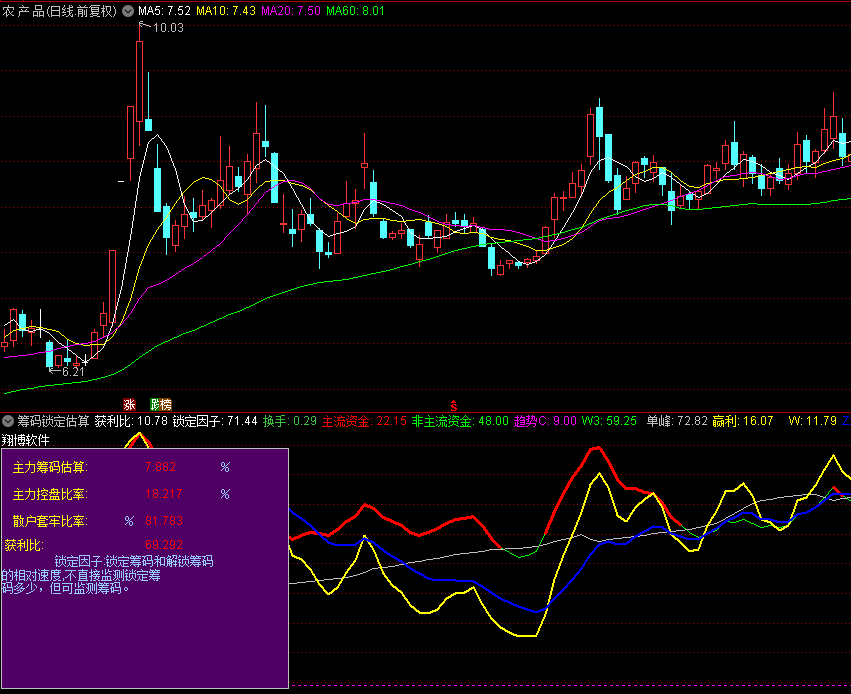Click the MA10: 7.43 label
Viewport: 851px width, 694px height.
point(226,11)
